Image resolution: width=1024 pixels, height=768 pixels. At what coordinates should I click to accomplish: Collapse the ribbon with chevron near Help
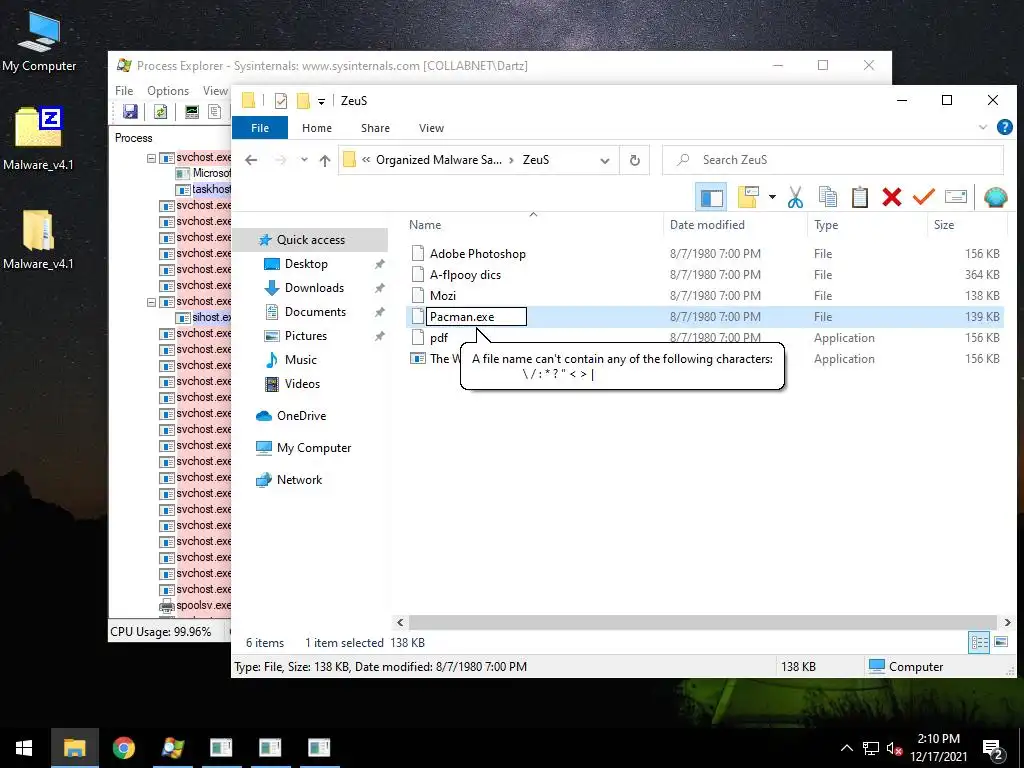point(983,127)
